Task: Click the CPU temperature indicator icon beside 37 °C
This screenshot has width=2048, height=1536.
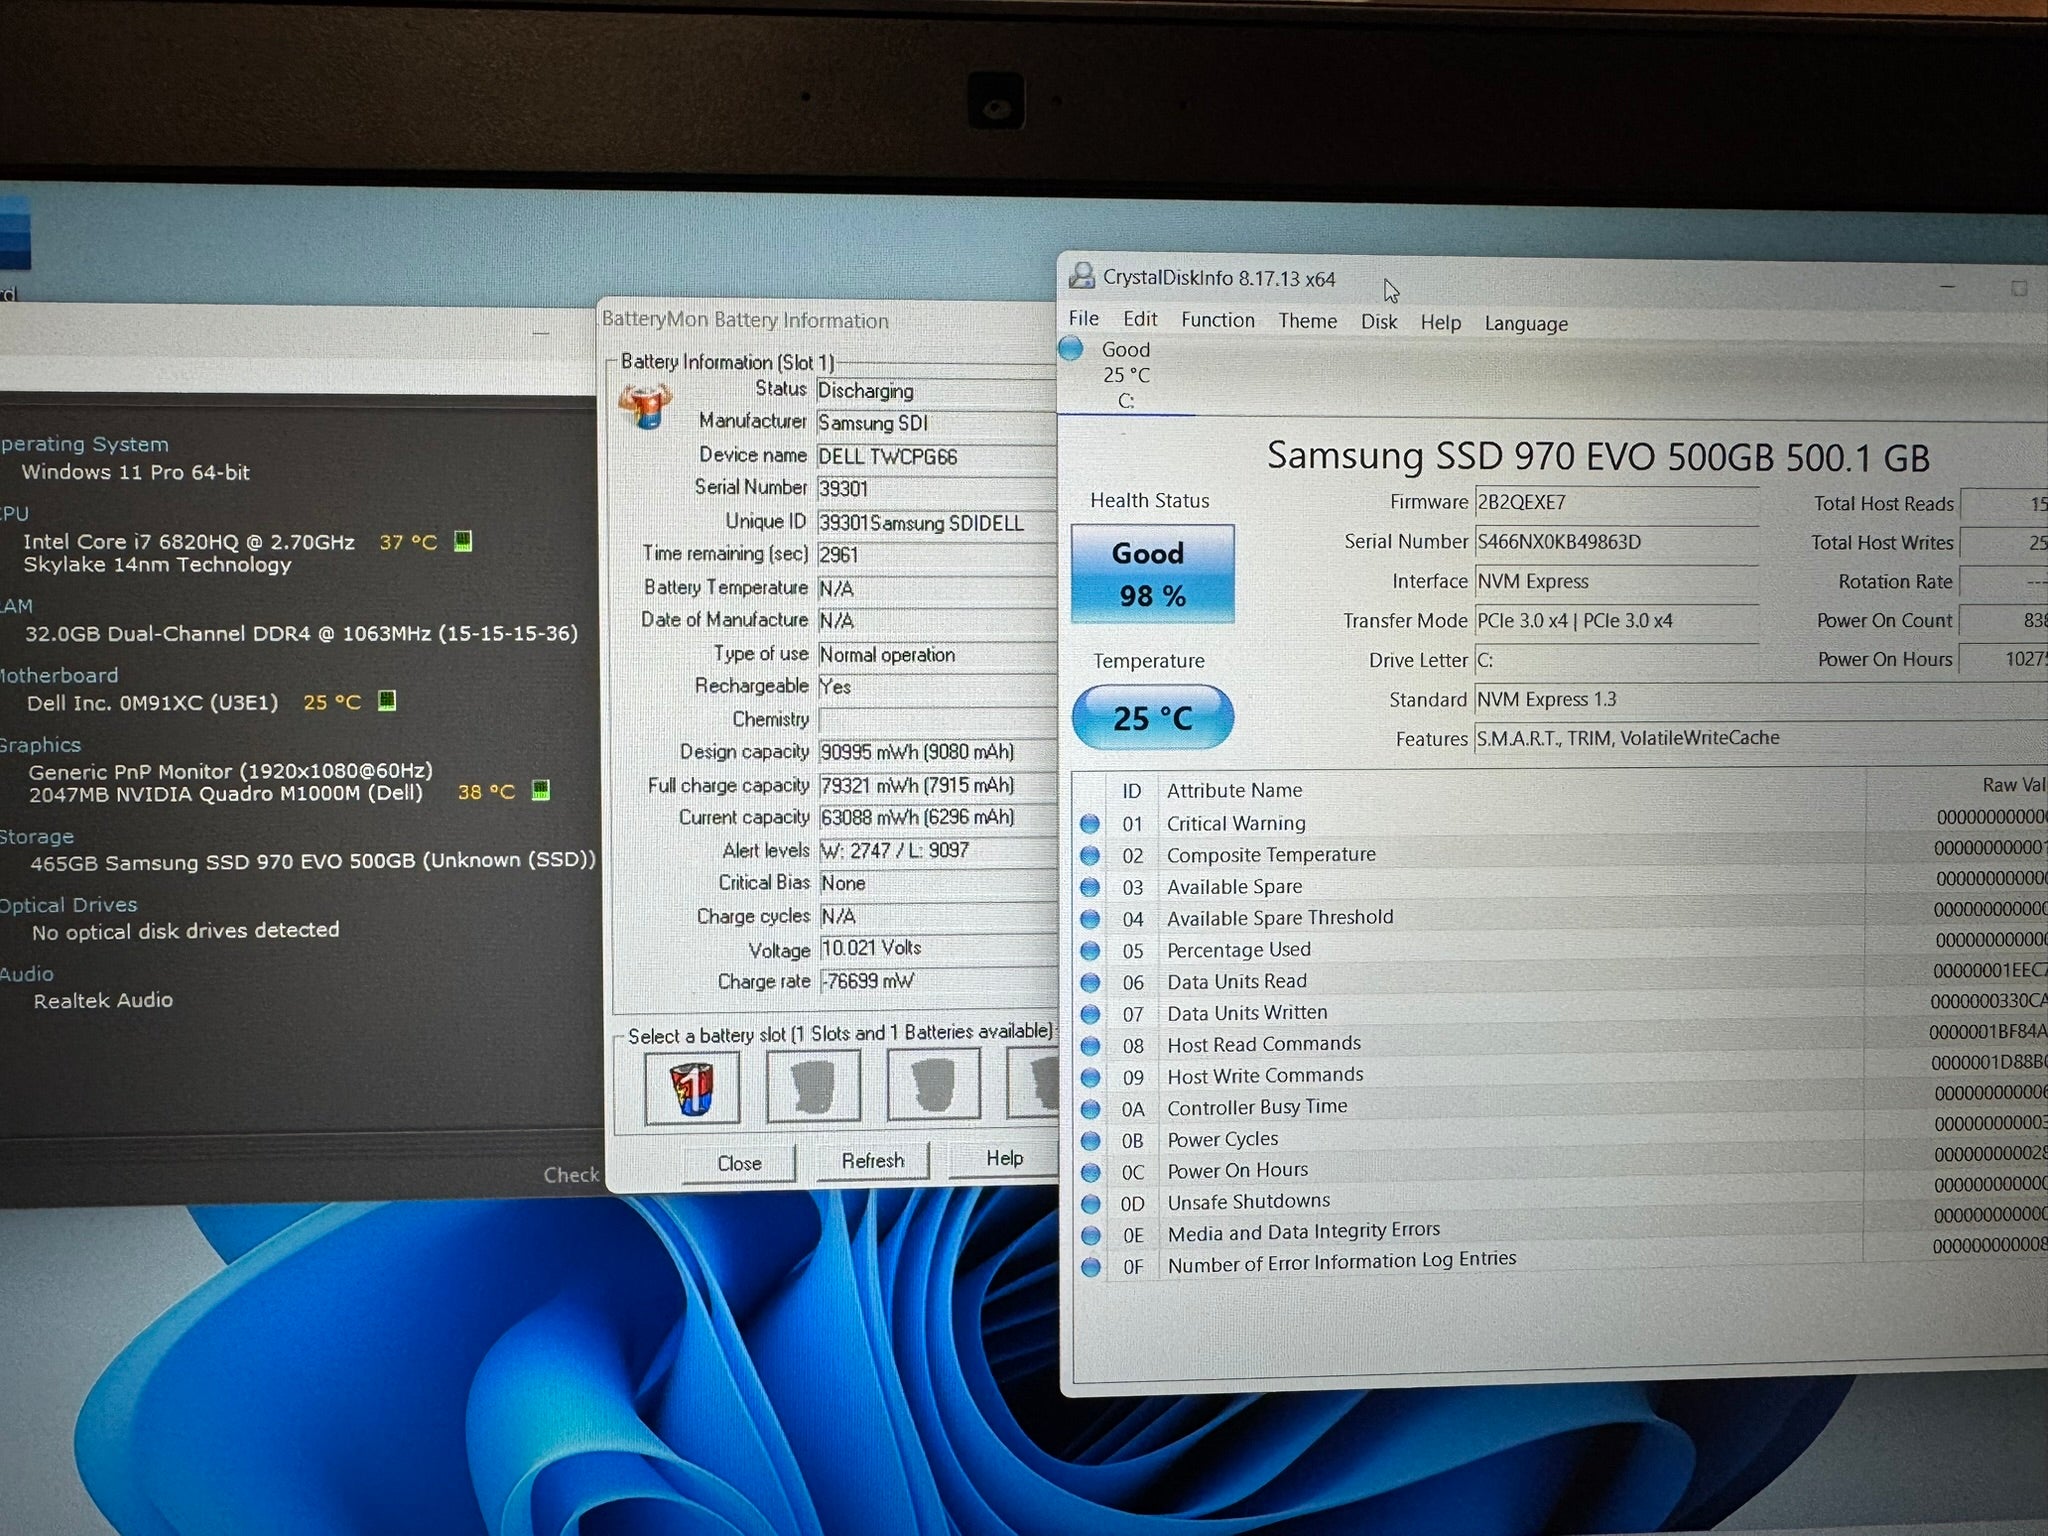Action: coord(462,541)
